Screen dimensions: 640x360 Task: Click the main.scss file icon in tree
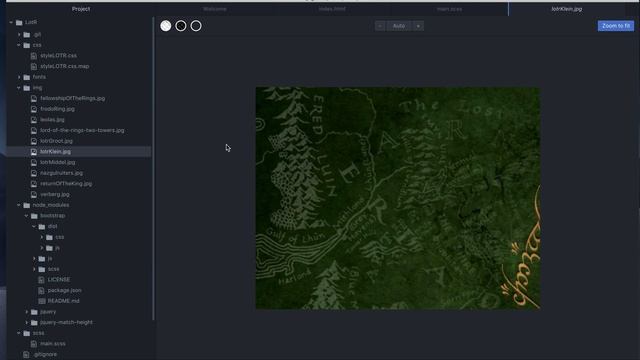click(x=34, y=344)
